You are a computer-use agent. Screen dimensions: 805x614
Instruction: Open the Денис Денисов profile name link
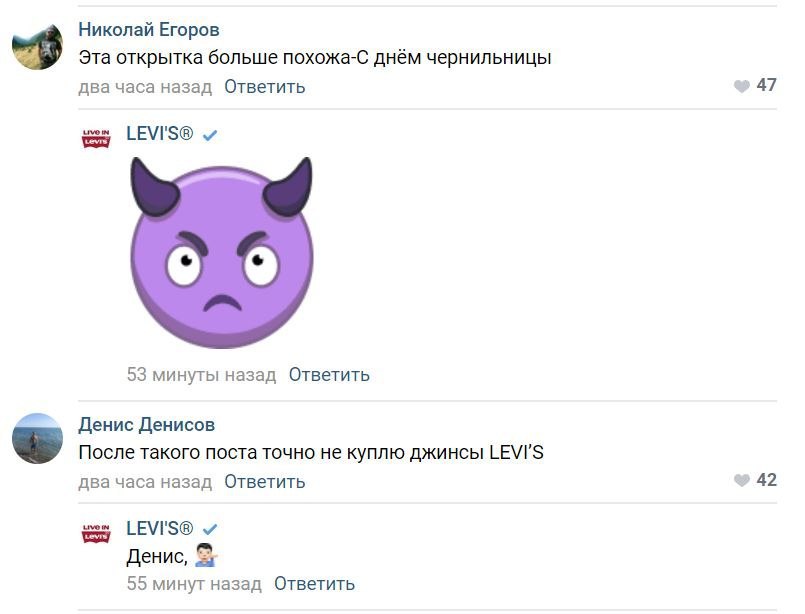147,425
